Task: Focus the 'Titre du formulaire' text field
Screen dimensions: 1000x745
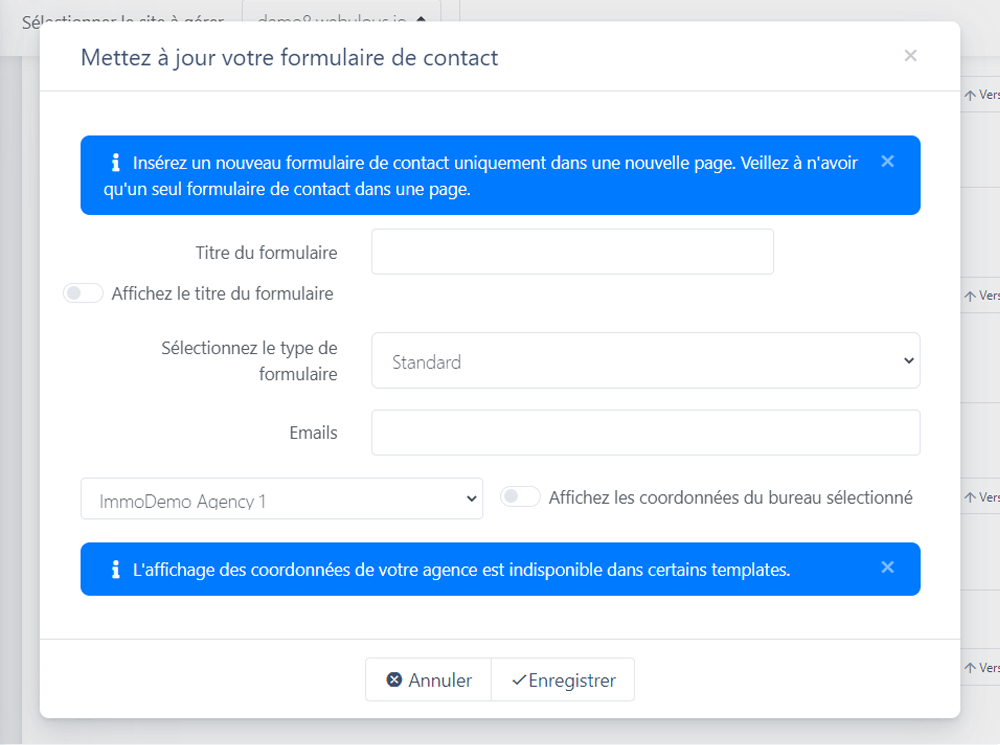Action: pyautogui.click(x=572, y=252)
